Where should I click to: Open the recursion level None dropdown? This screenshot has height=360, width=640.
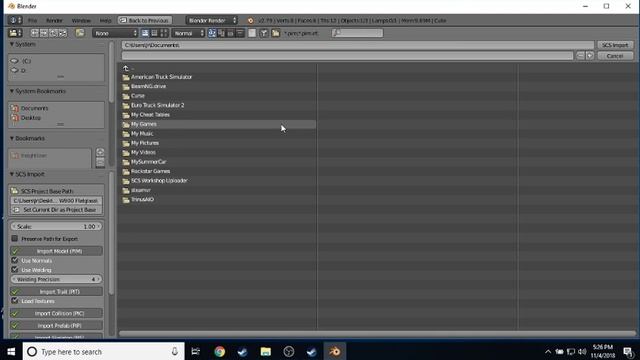click(115, 33)
